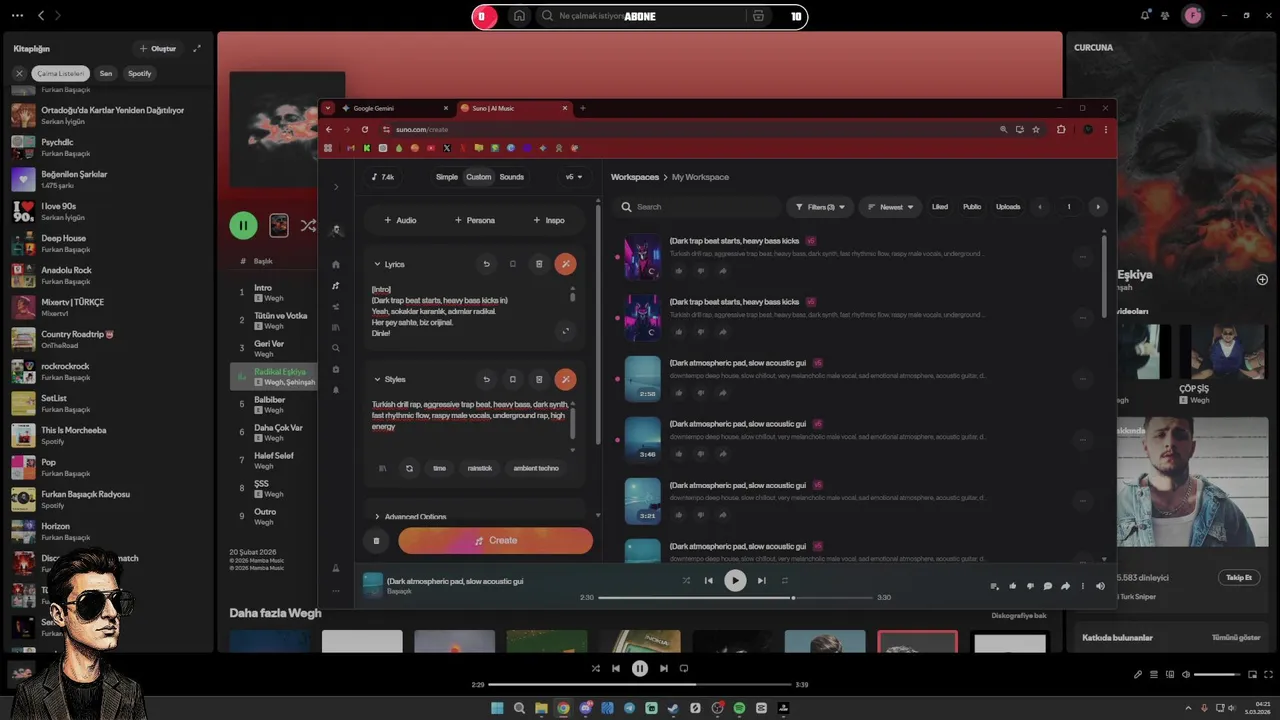
Task: Click trash button left of Create
Action: tap(376, 541)
